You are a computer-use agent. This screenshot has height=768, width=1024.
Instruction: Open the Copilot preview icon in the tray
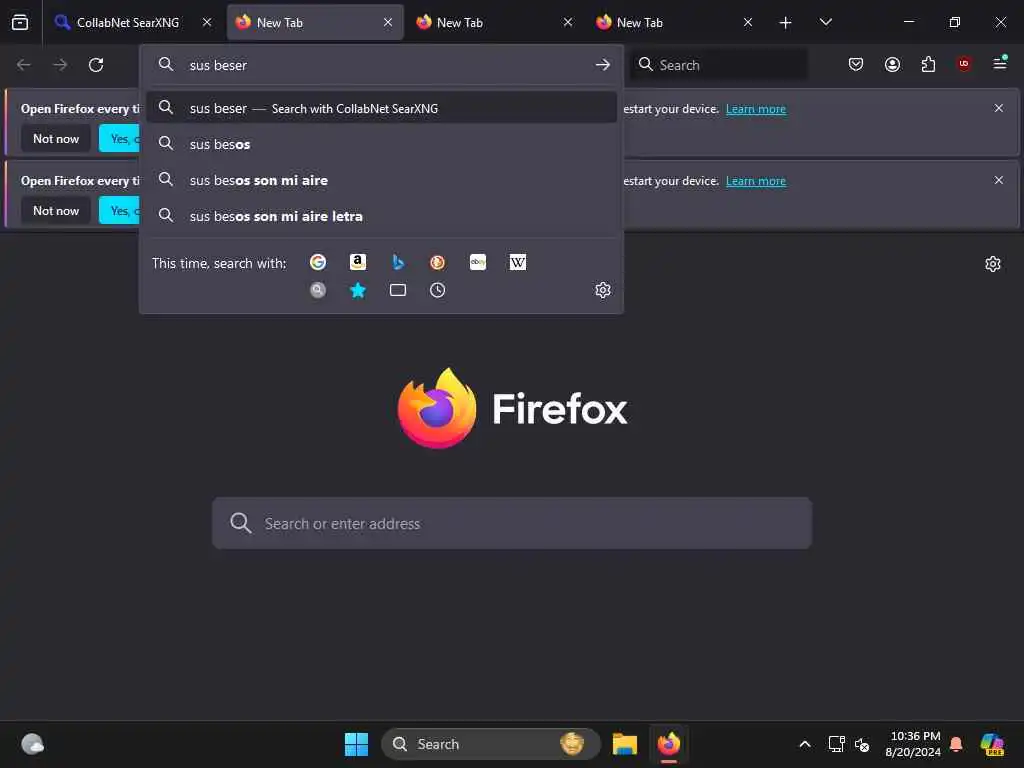992,744
